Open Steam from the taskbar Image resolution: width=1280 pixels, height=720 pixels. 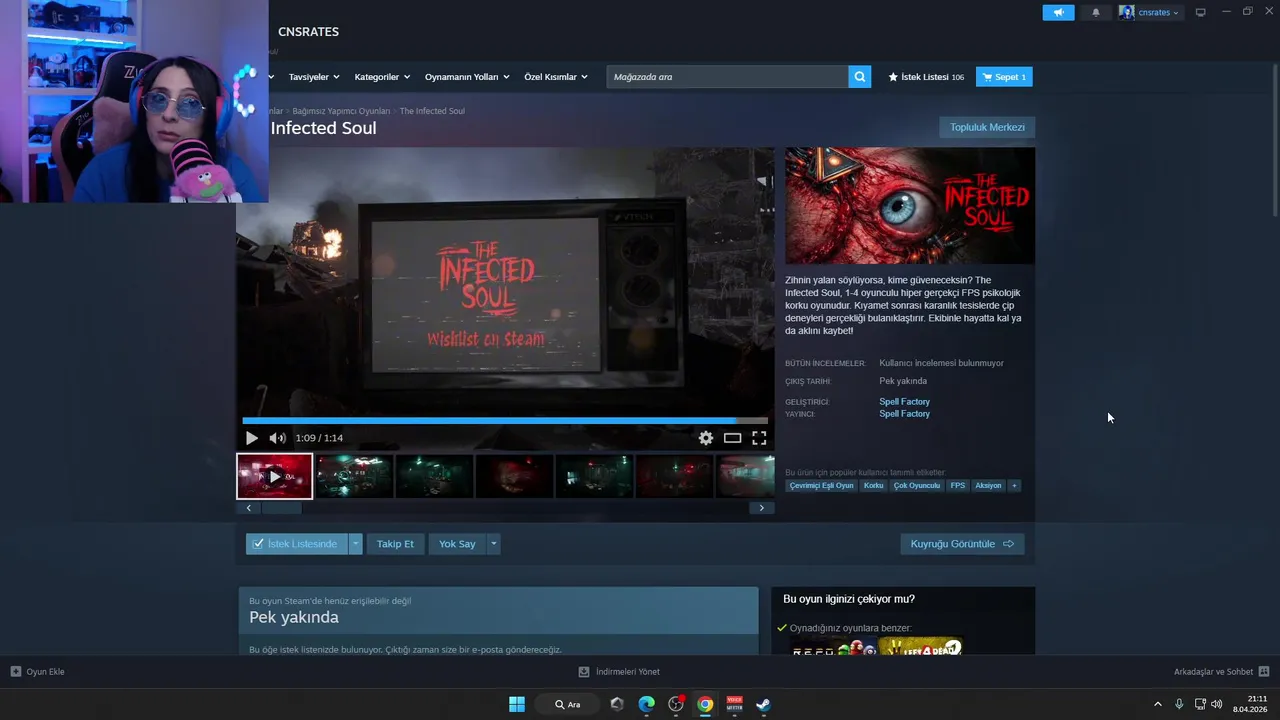pos(763,704)
